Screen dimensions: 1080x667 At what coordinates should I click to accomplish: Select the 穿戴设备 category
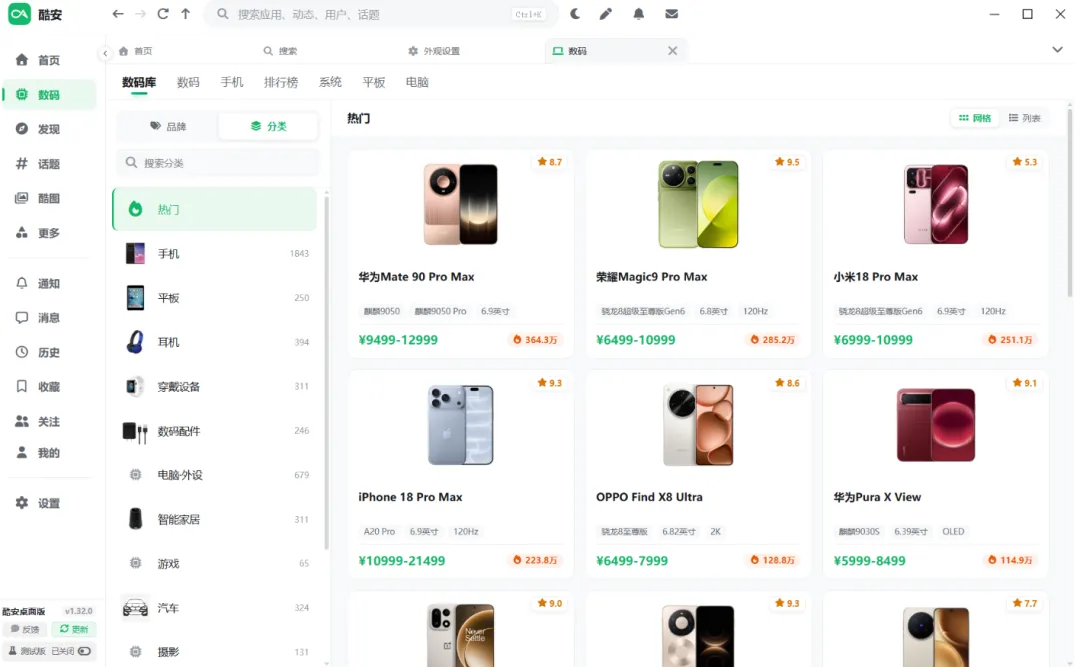click(214, 387)
